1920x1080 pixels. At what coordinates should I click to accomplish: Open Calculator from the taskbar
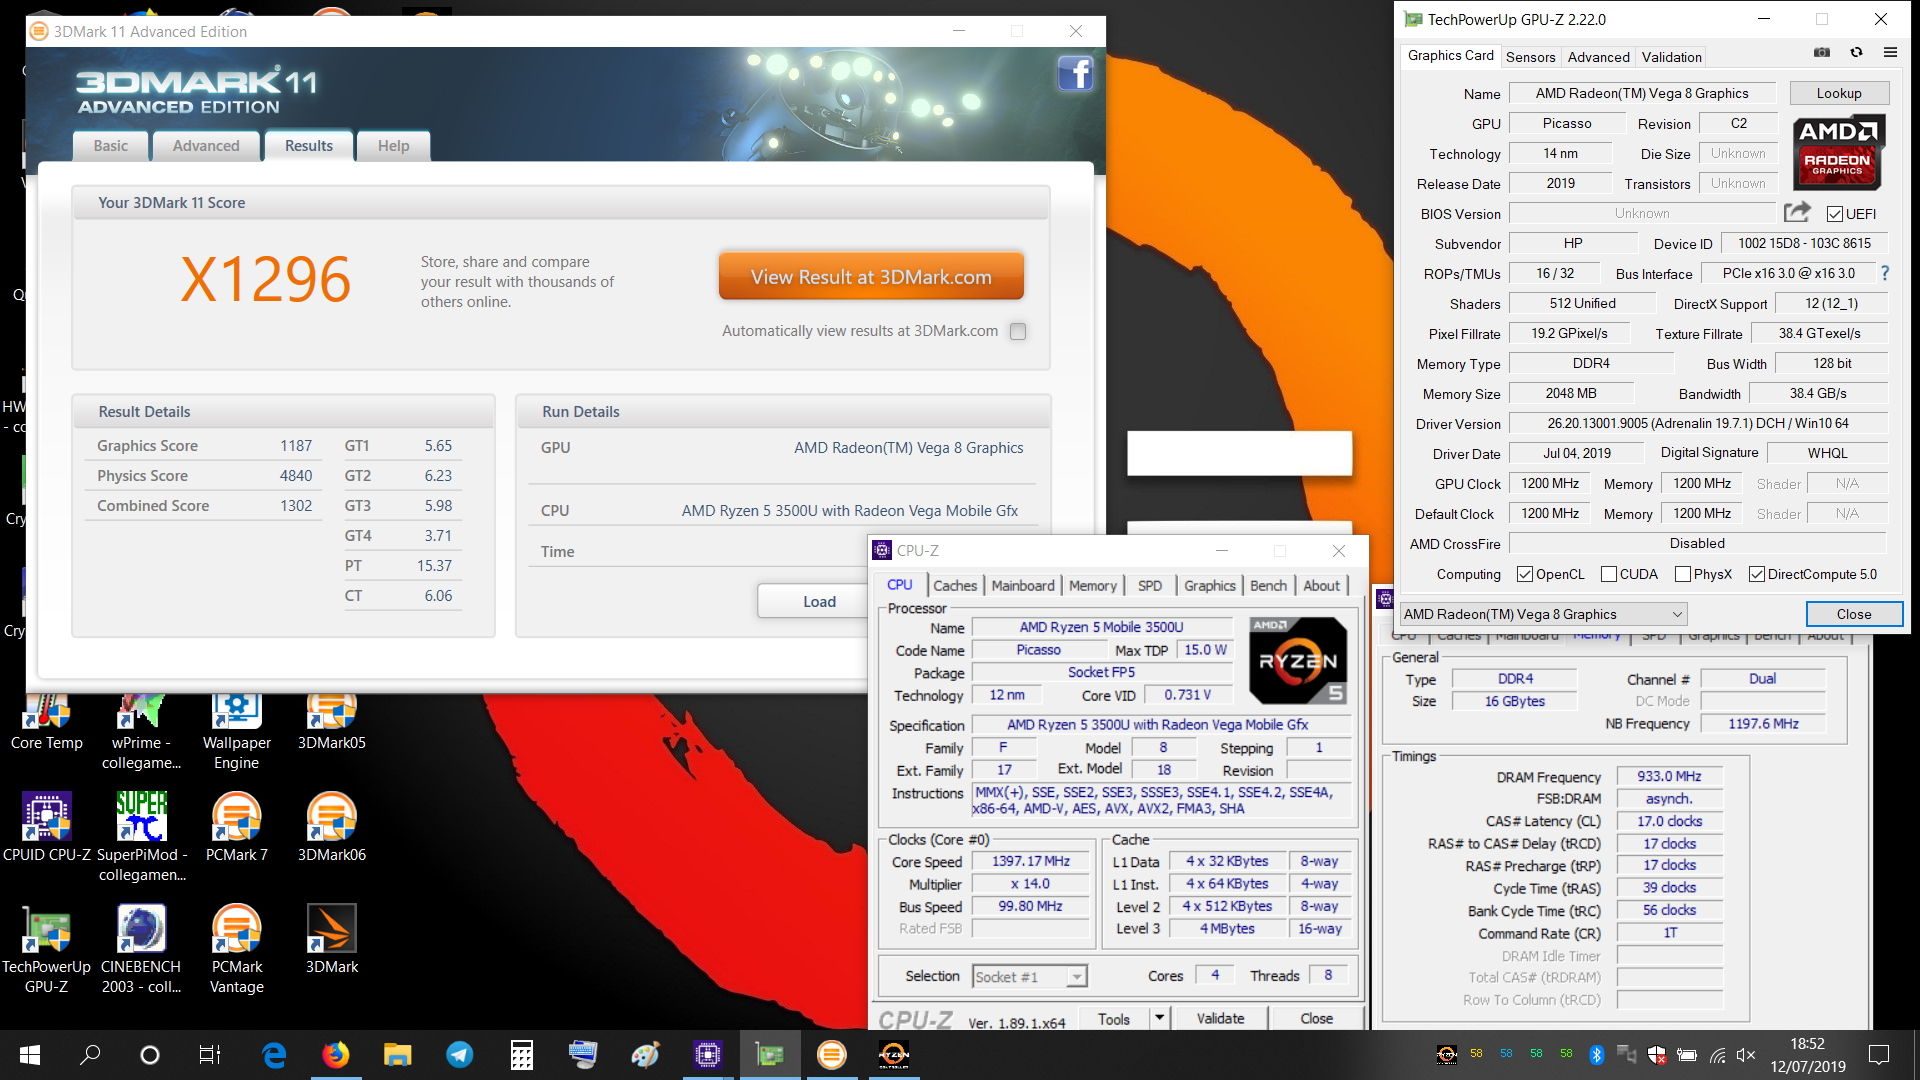pos(521,1055)
